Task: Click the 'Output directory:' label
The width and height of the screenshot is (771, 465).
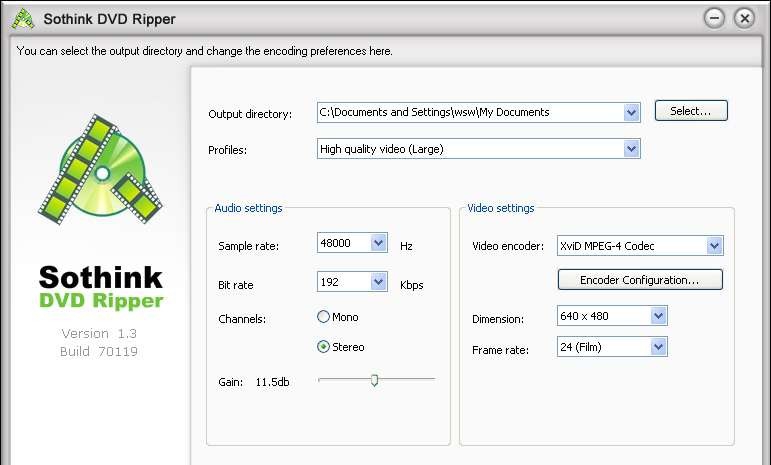Action: click(x=250, y=114)
